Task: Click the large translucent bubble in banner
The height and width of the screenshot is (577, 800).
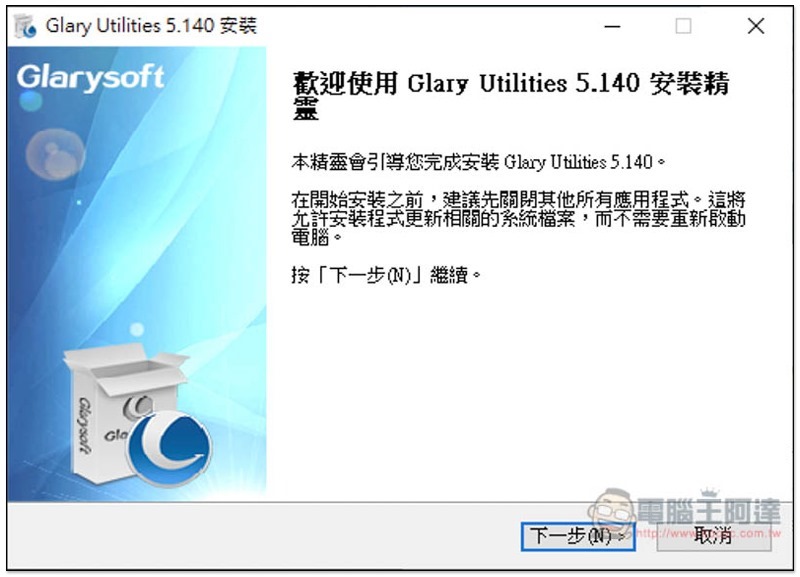Action: pyautogui.click(x=55, y=155)
